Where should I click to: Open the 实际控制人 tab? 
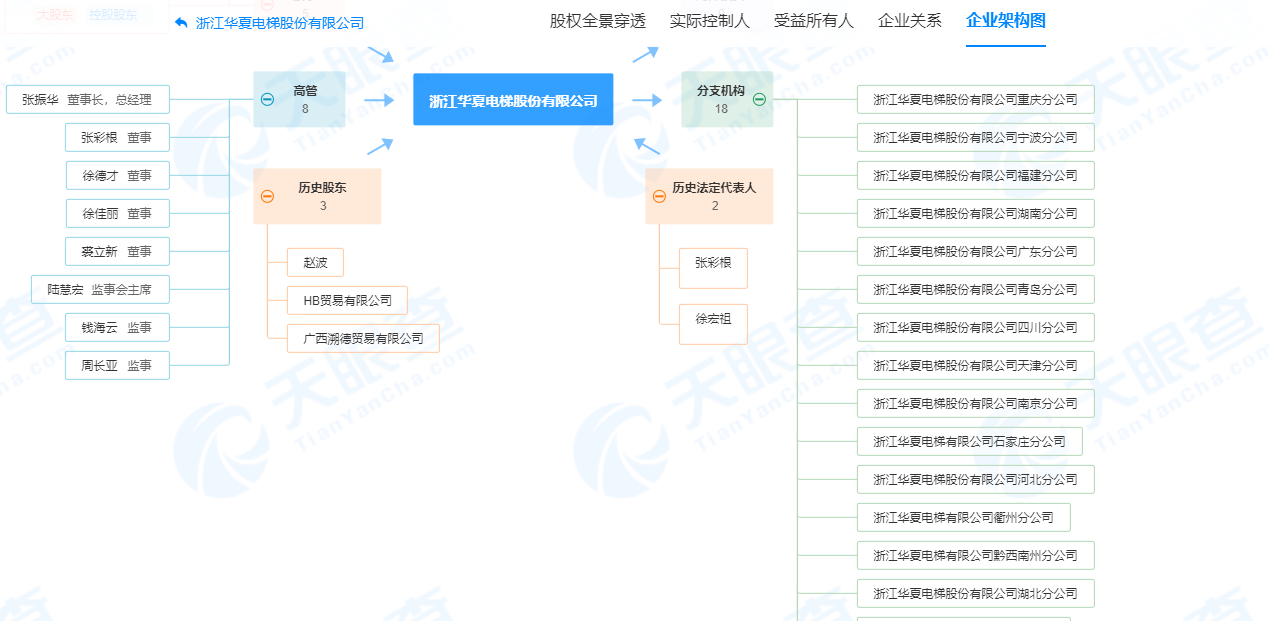coord(710,21)
